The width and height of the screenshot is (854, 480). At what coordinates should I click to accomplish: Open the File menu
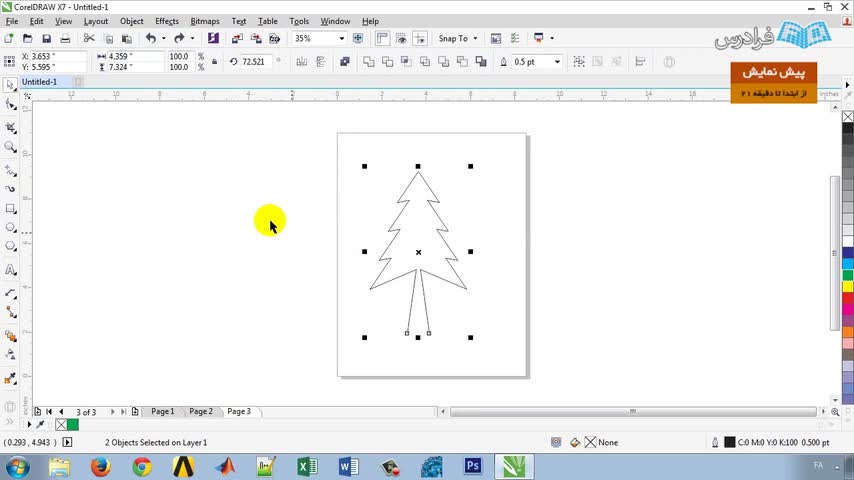(11, 21)
